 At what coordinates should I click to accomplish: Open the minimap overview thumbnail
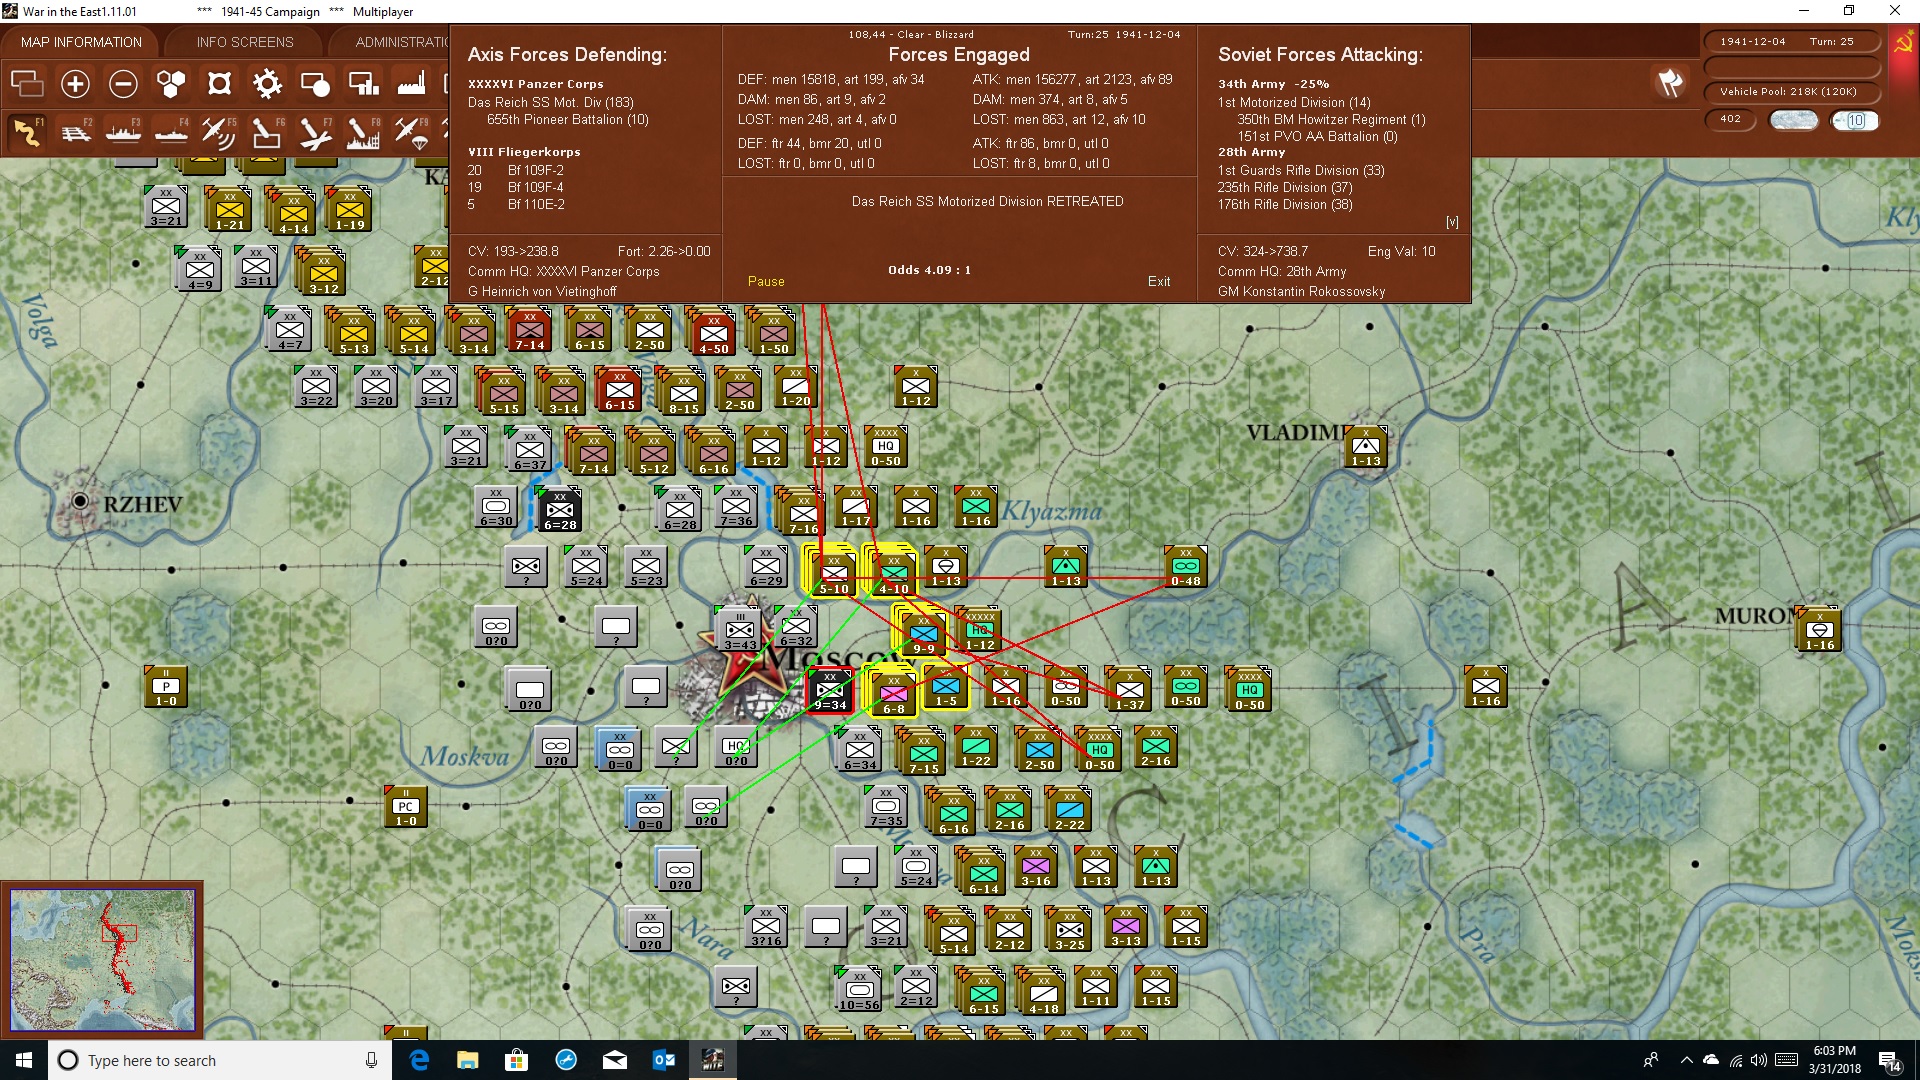click(102, 960)
